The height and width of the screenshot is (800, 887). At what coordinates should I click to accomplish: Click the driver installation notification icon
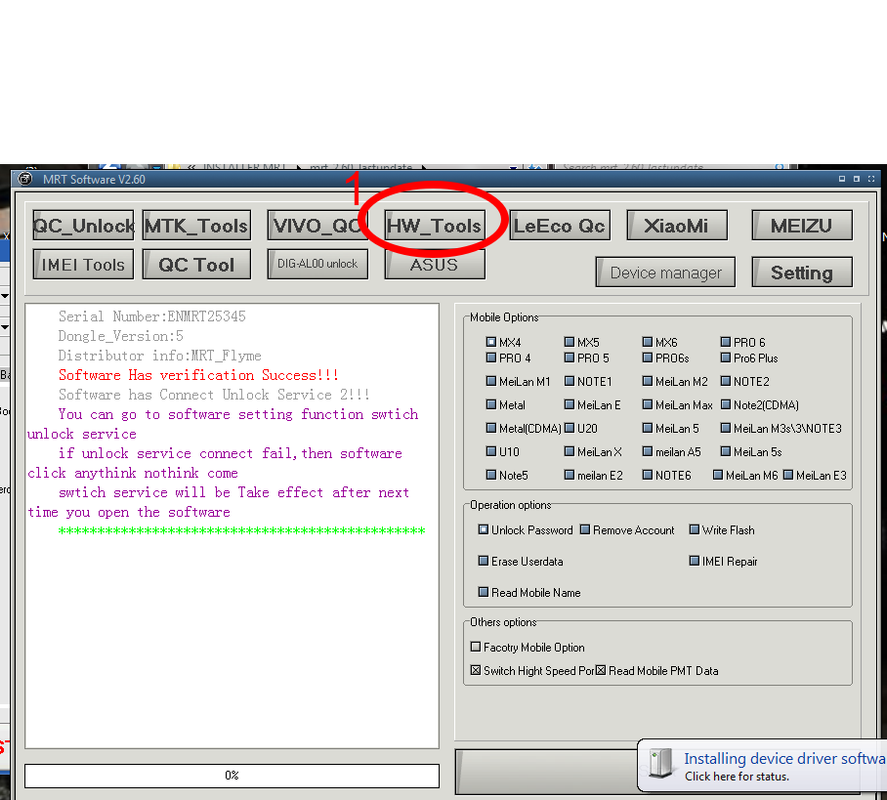click(661, 763)
